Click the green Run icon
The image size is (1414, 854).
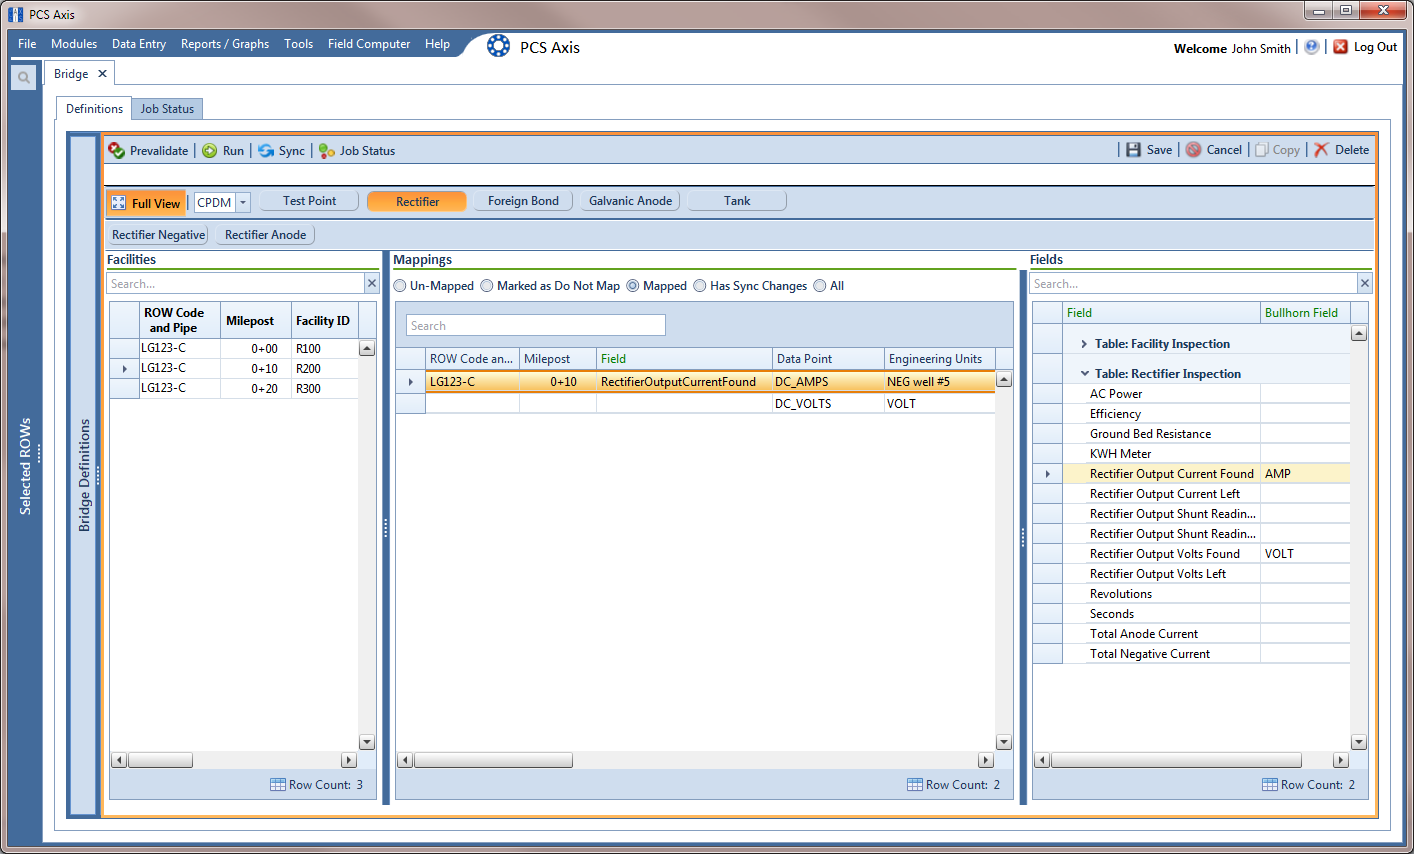tap(210, 151)
